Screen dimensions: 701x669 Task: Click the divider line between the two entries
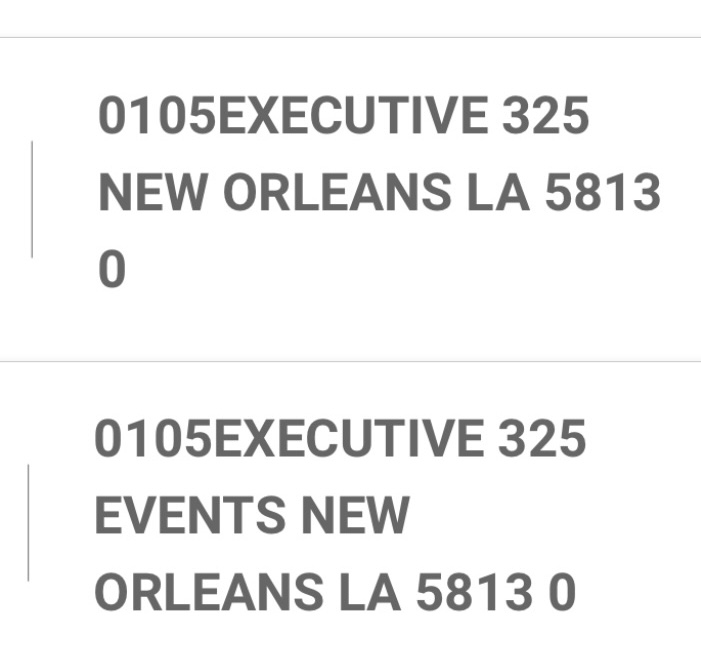(350, 361)
